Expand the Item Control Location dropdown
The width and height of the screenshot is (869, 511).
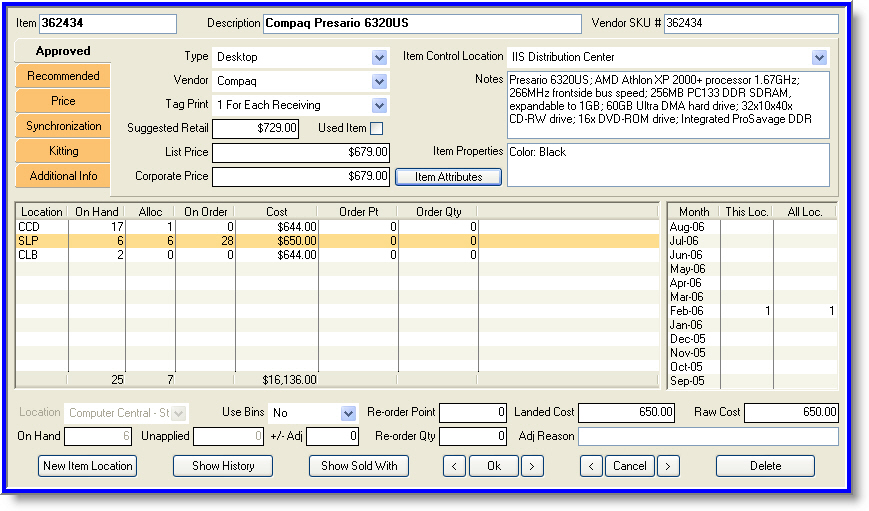coord(820,58)
